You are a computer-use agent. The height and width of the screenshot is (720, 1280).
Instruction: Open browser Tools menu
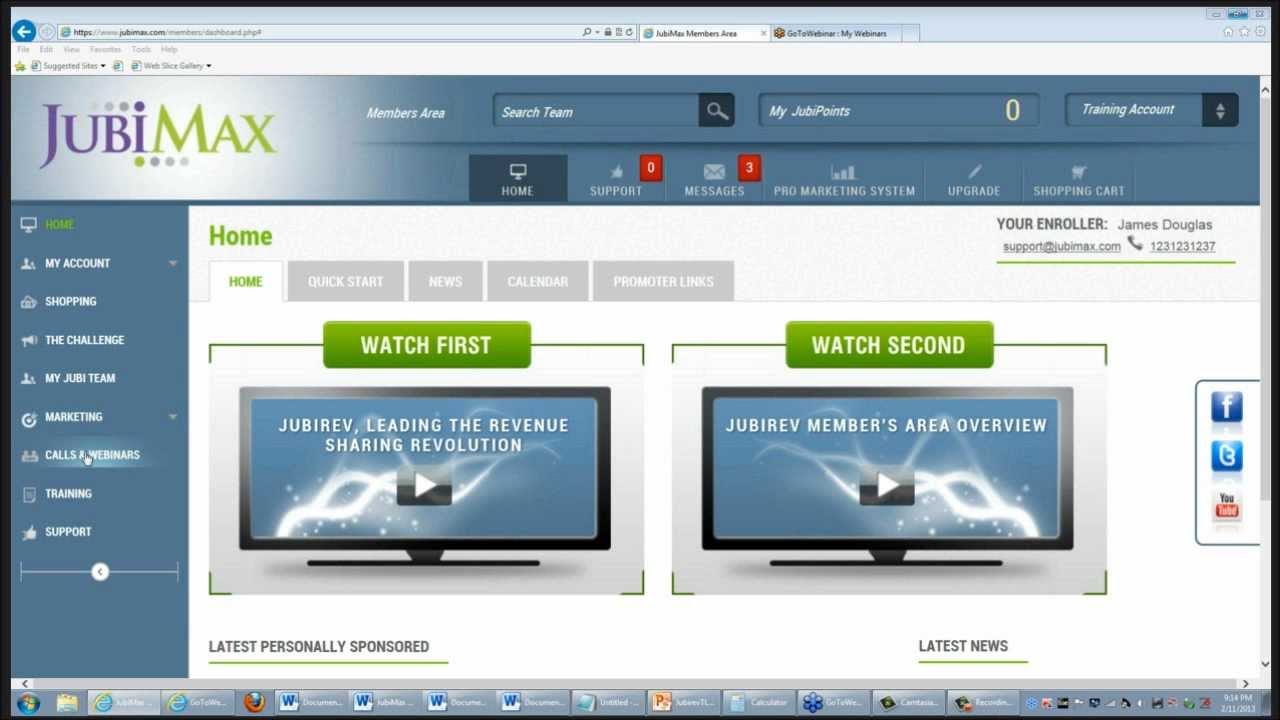point(141,49)
